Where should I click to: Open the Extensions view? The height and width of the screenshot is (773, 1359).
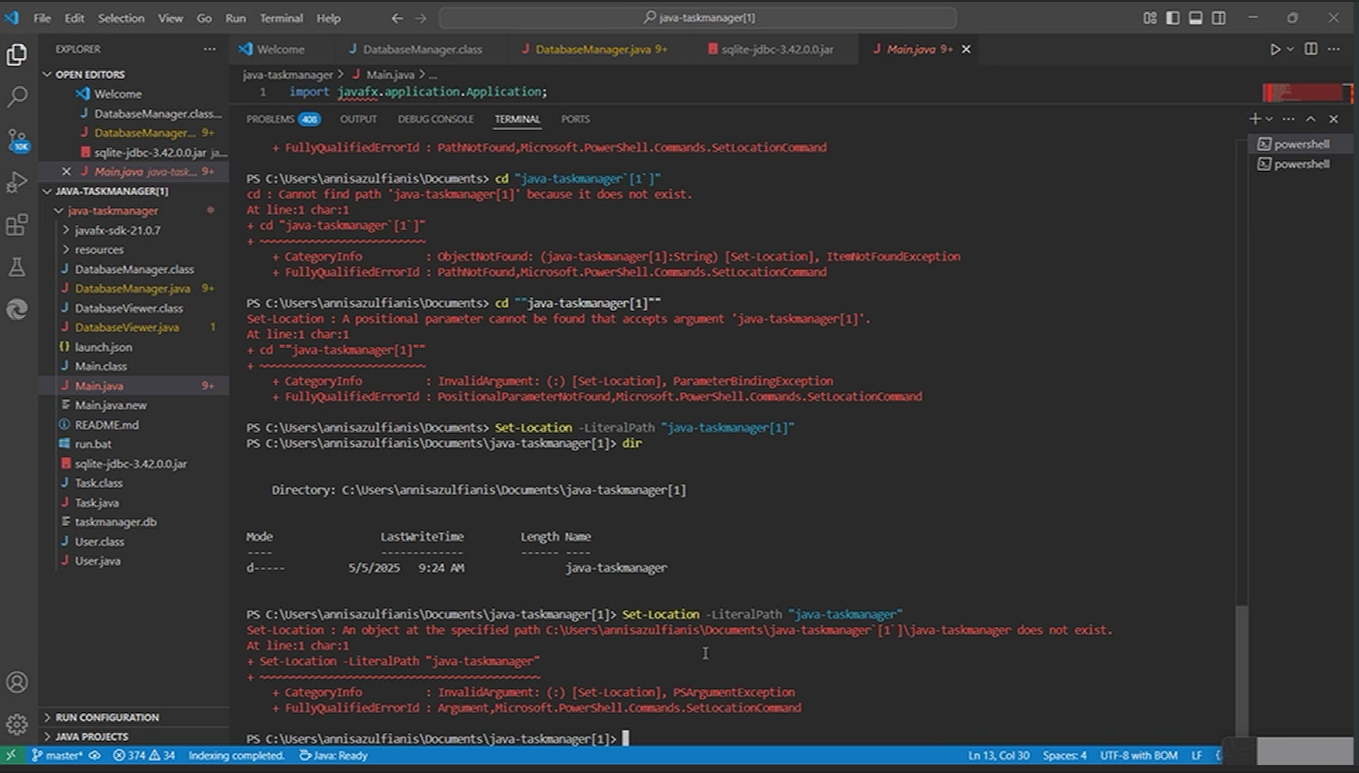17,225
